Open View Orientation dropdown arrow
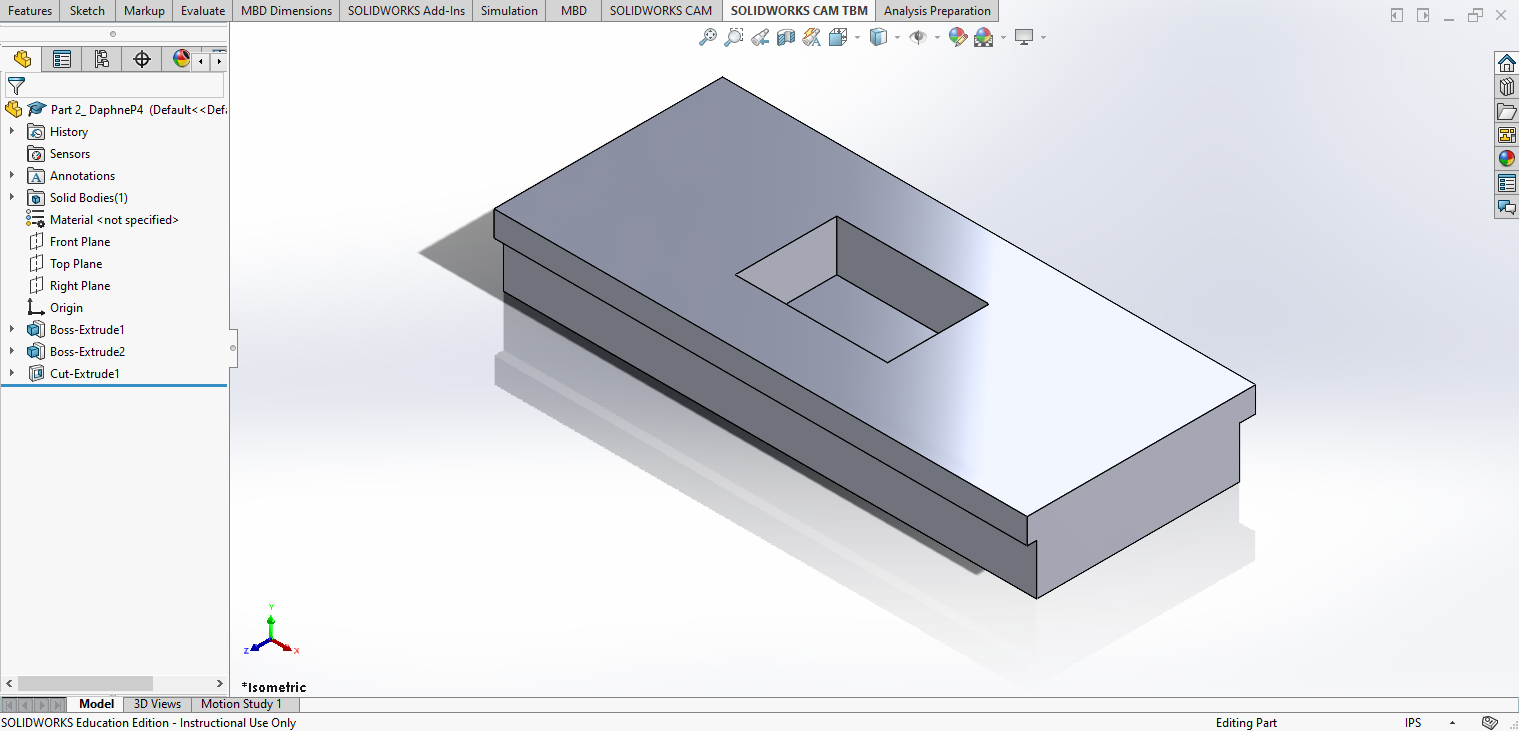Image resolution: width=1519 pixels, height=731 pixels. click(x=857, y=38)
